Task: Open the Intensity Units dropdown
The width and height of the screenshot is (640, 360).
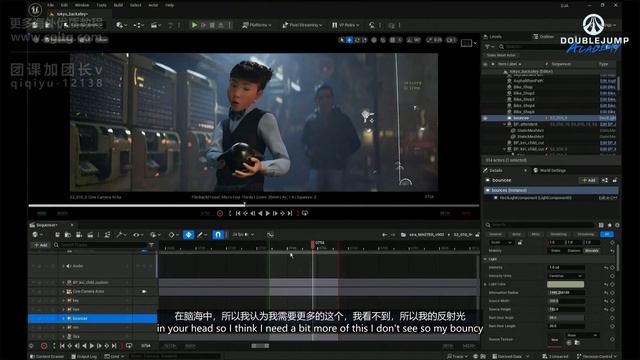Action: pos(565,276)
